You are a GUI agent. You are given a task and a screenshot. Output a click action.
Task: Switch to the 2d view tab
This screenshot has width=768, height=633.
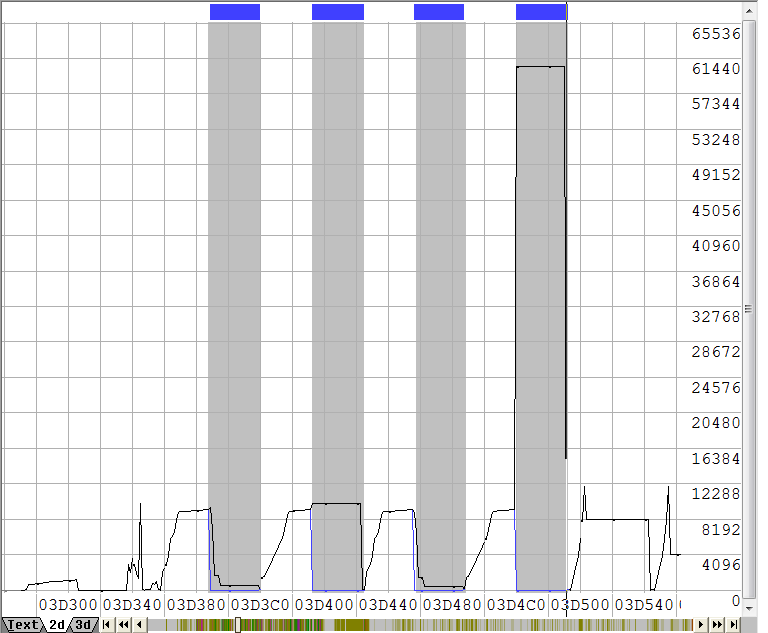click(x=57, y=625)
